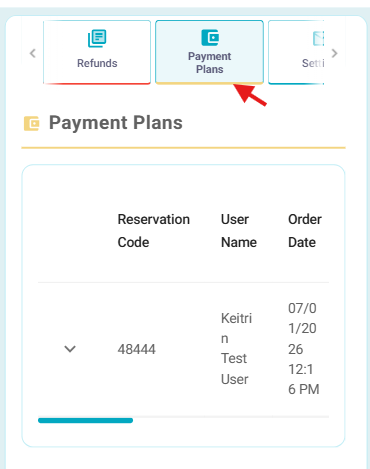Expand the row for reservation 48444
This screenshot has width=370, height=469.
coord(70,349)
